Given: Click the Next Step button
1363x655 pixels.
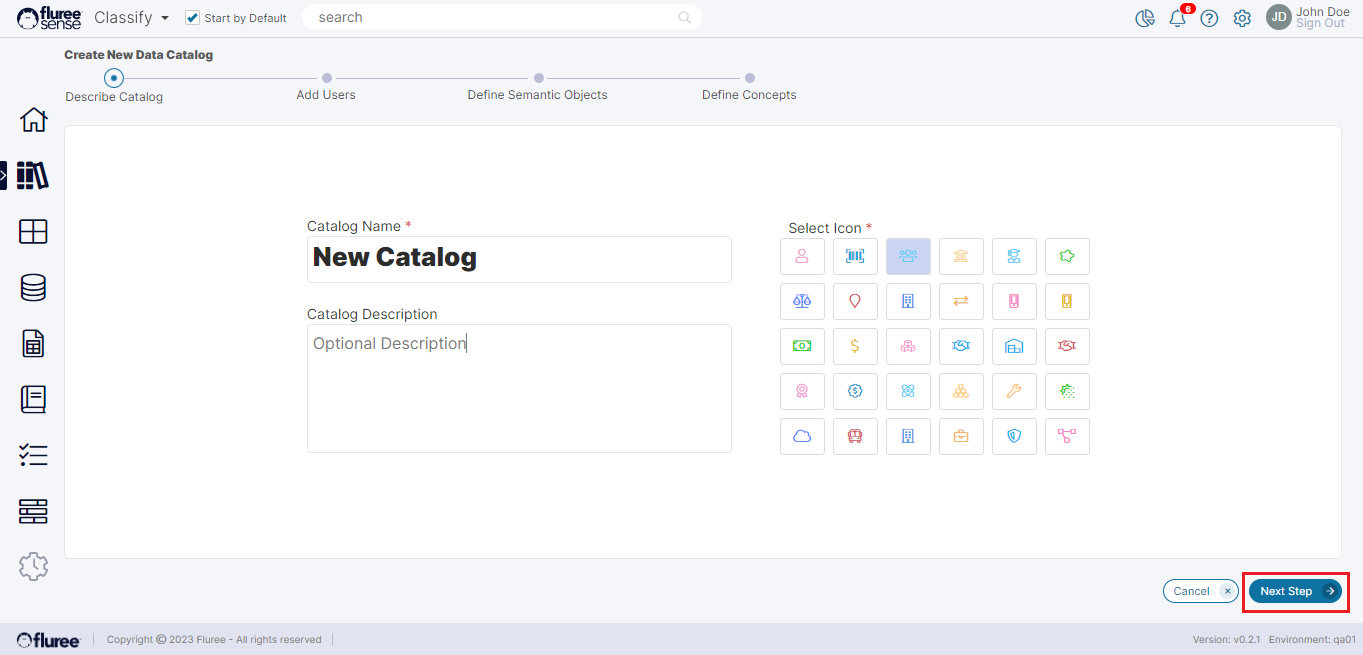Looking at the screenshot, I should 1296,591.
